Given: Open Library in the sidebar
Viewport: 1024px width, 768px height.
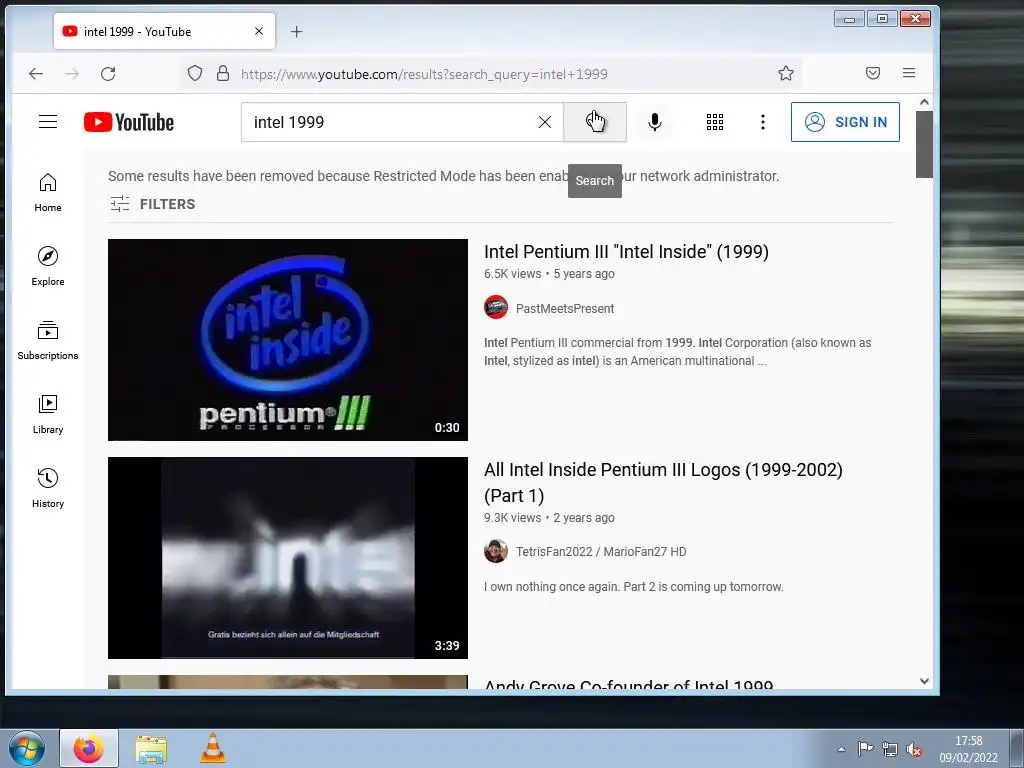Looking at the screenshot, I should [x=48, y=415].
